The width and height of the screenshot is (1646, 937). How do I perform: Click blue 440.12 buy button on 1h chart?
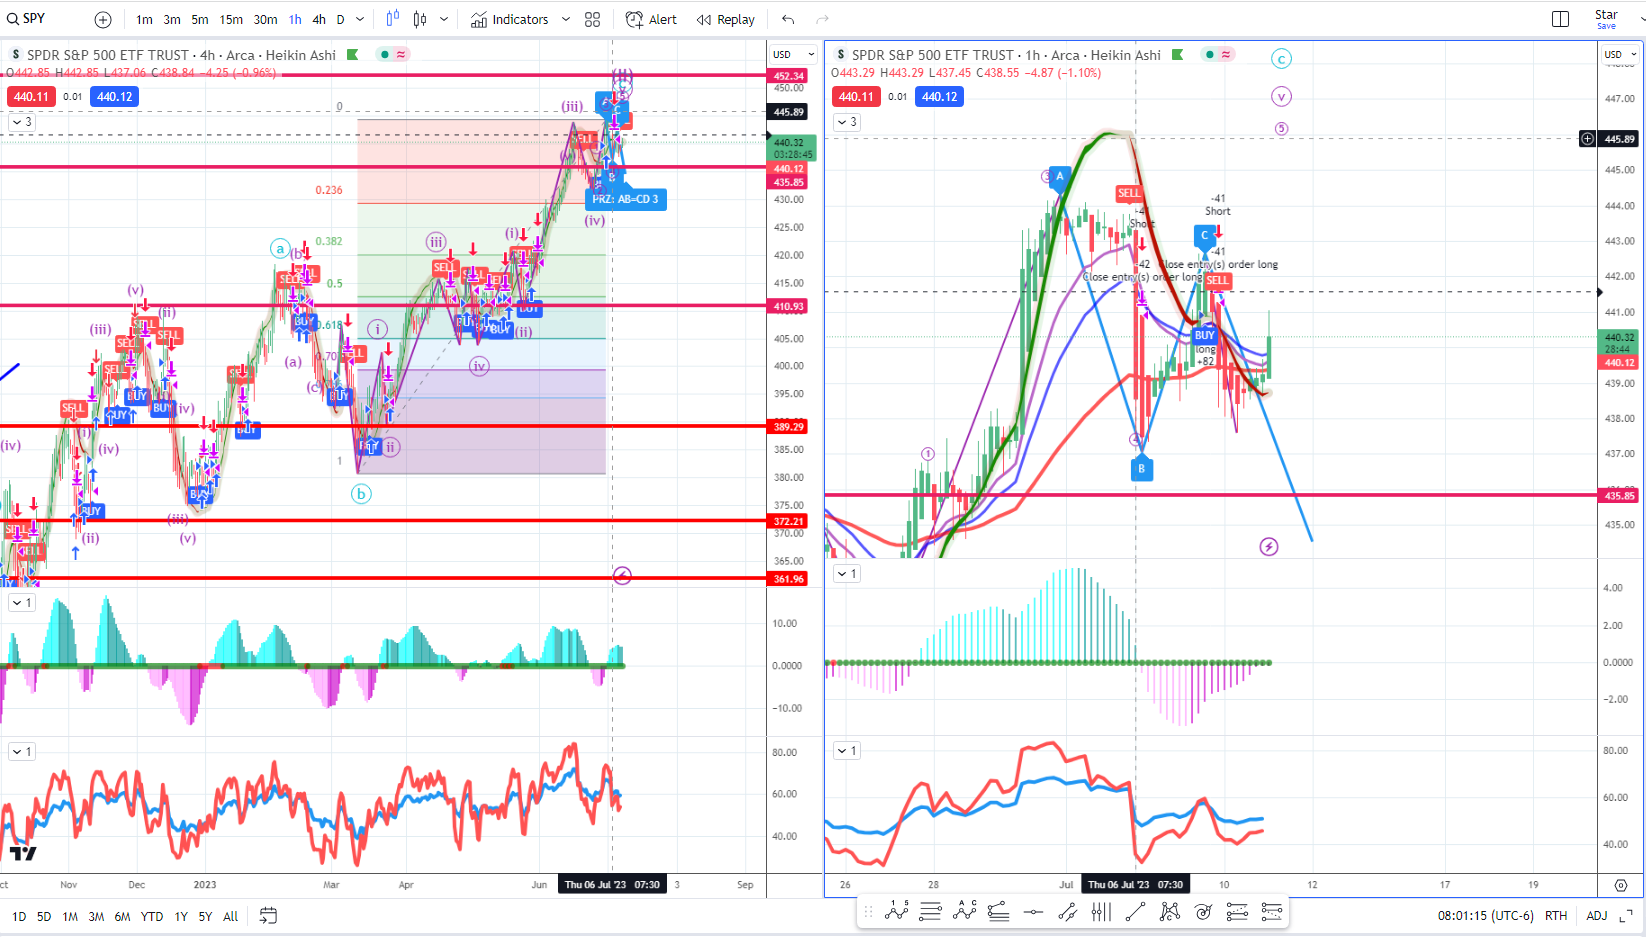click(x=940, y=97)
